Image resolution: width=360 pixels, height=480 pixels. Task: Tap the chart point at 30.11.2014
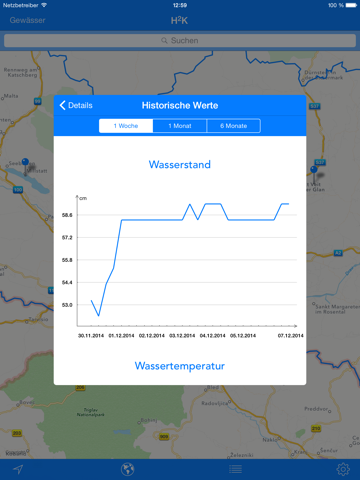pyautogui.click(x=91, y=300)
